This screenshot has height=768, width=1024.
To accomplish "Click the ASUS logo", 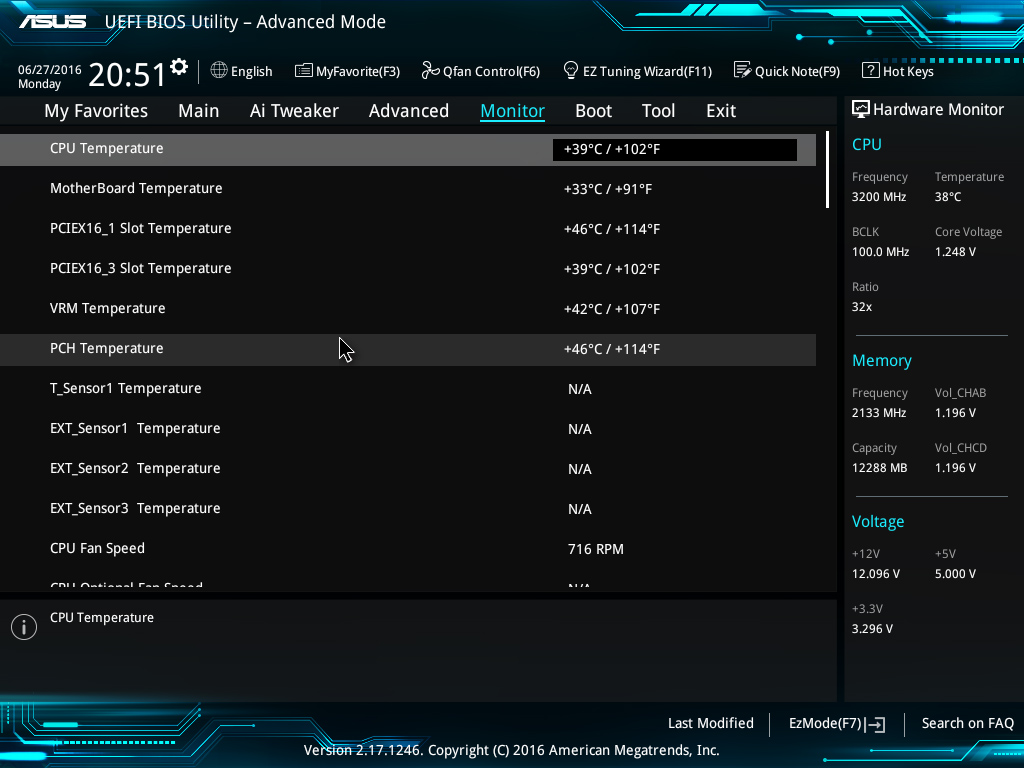I will tap(52, 22).
